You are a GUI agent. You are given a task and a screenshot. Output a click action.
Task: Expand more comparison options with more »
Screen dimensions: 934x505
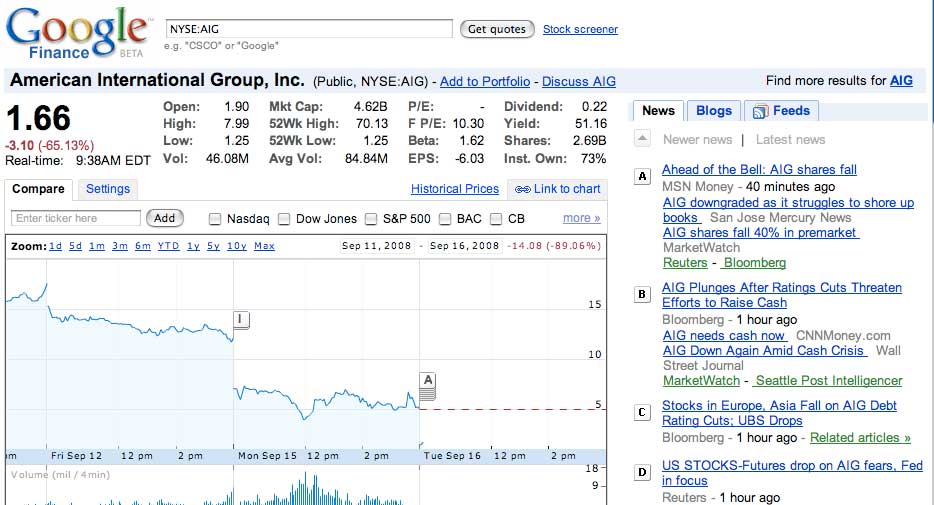pos(581,218)
